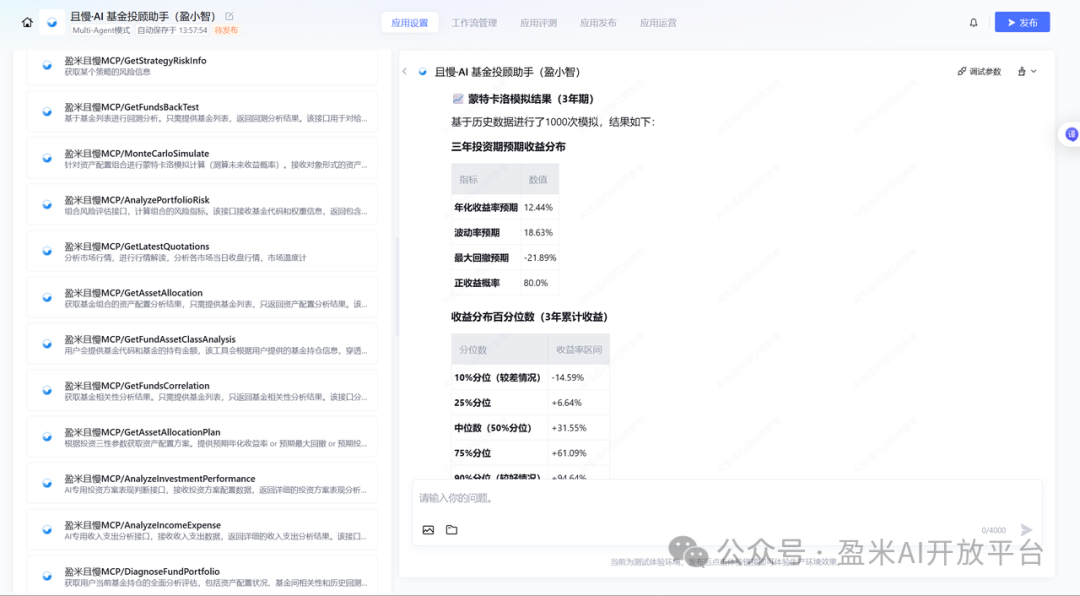Switch to the 工作流管理 tab
This screenshot has height=596, width=1080.
point(475,21)
